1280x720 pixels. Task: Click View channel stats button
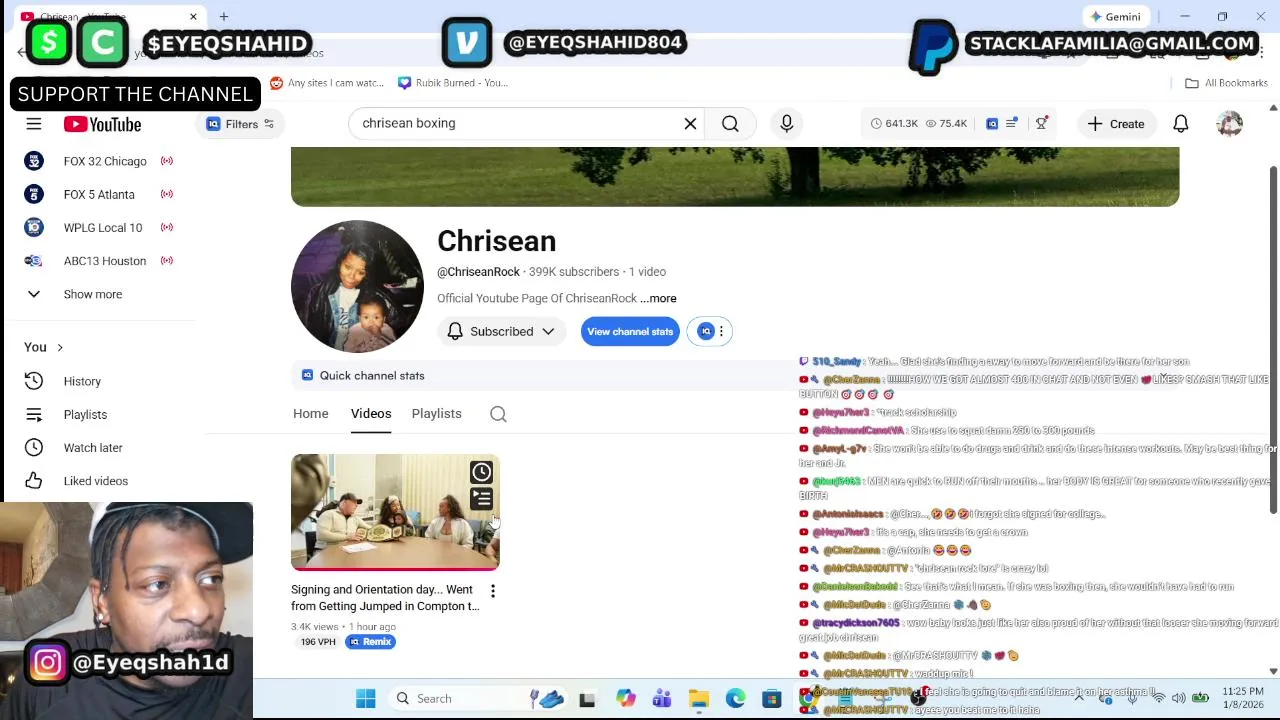click(630, 331)
